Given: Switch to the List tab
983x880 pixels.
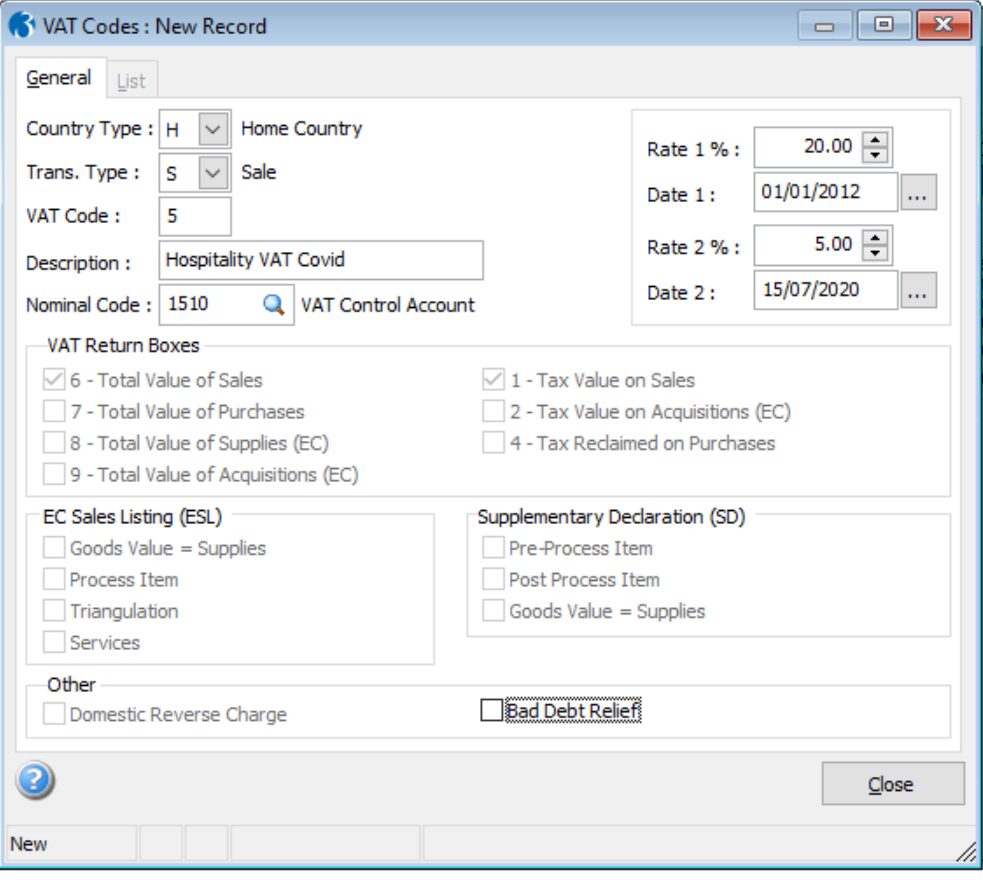Looking at the screenshot, I should (131, 81).
